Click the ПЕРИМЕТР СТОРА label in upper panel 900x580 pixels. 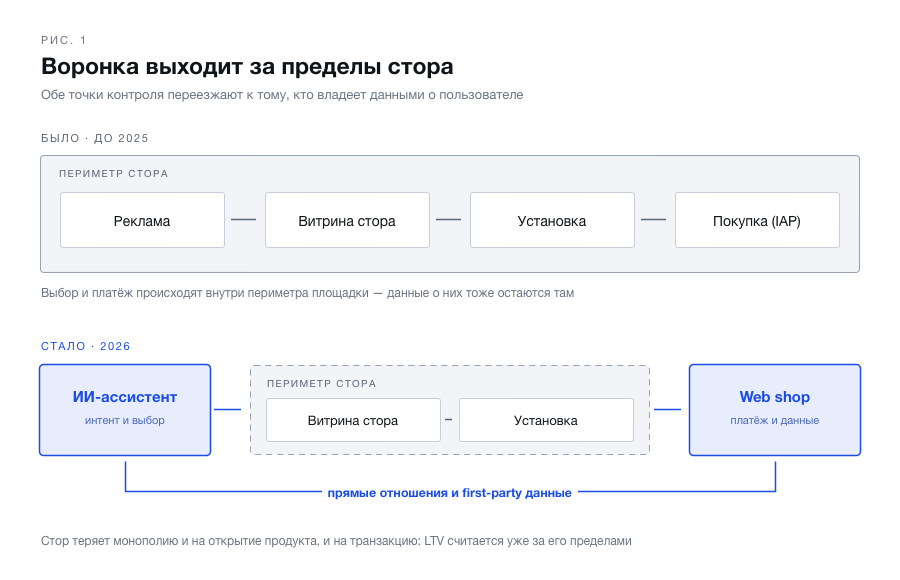pos(114,173)
